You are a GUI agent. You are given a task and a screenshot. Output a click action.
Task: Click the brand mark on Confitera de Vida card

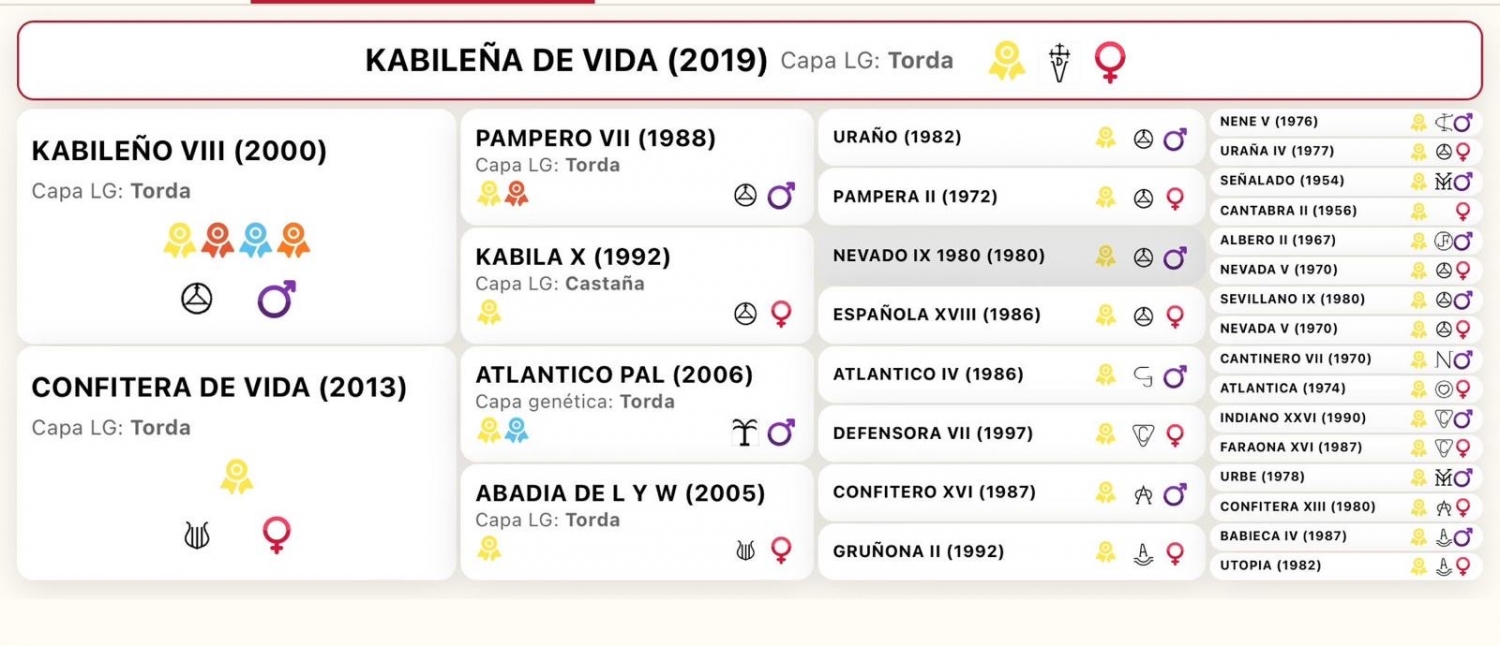pyautogui.click(x=197, y=536)
